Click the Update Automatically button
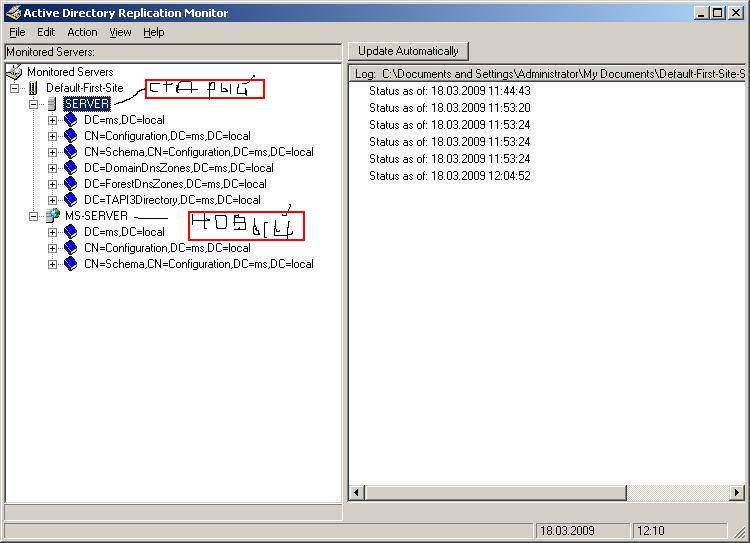 (x=408, y=51)
